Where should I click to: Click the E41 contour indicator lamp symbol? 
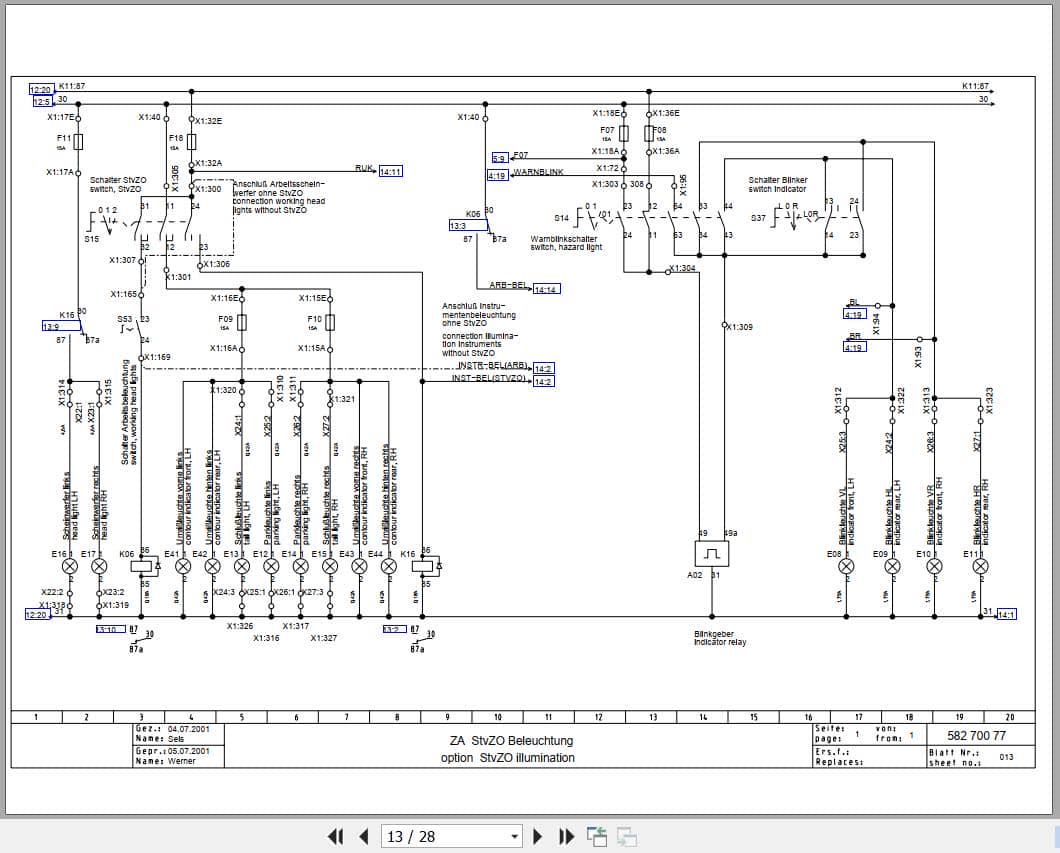(x=183, y=566)
